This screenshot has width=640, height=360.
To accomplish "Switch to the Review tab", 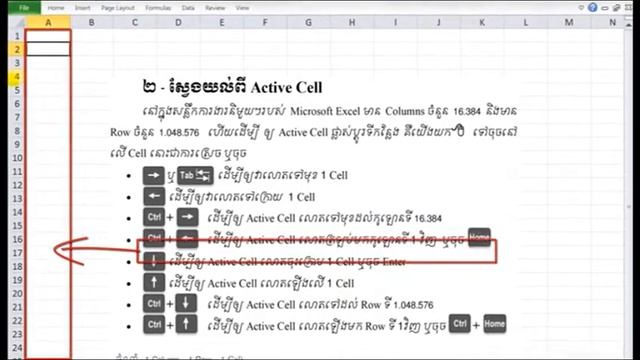I will tap(215, 8).
